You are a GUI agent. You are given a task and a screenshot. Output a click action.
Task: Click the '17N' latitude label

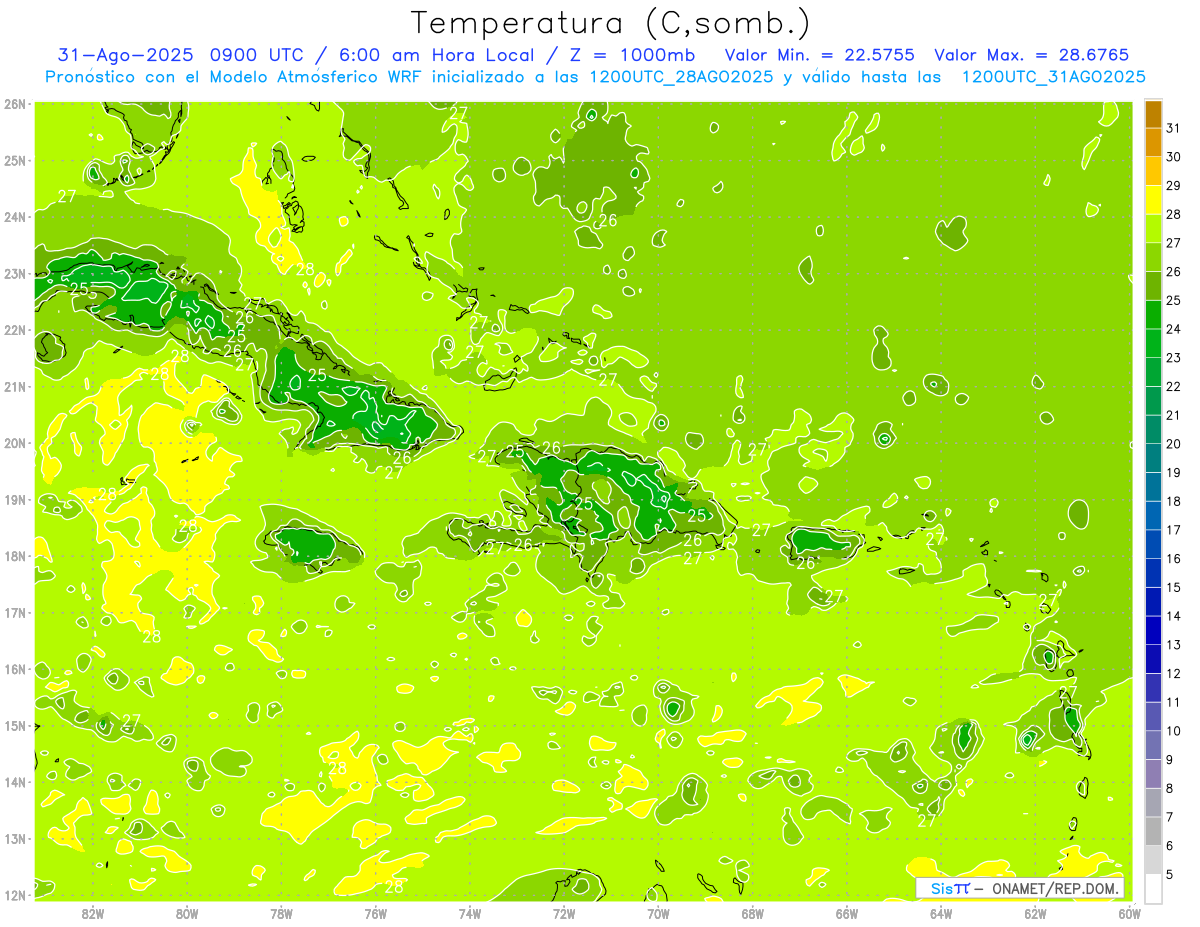(x=15, y=612)
